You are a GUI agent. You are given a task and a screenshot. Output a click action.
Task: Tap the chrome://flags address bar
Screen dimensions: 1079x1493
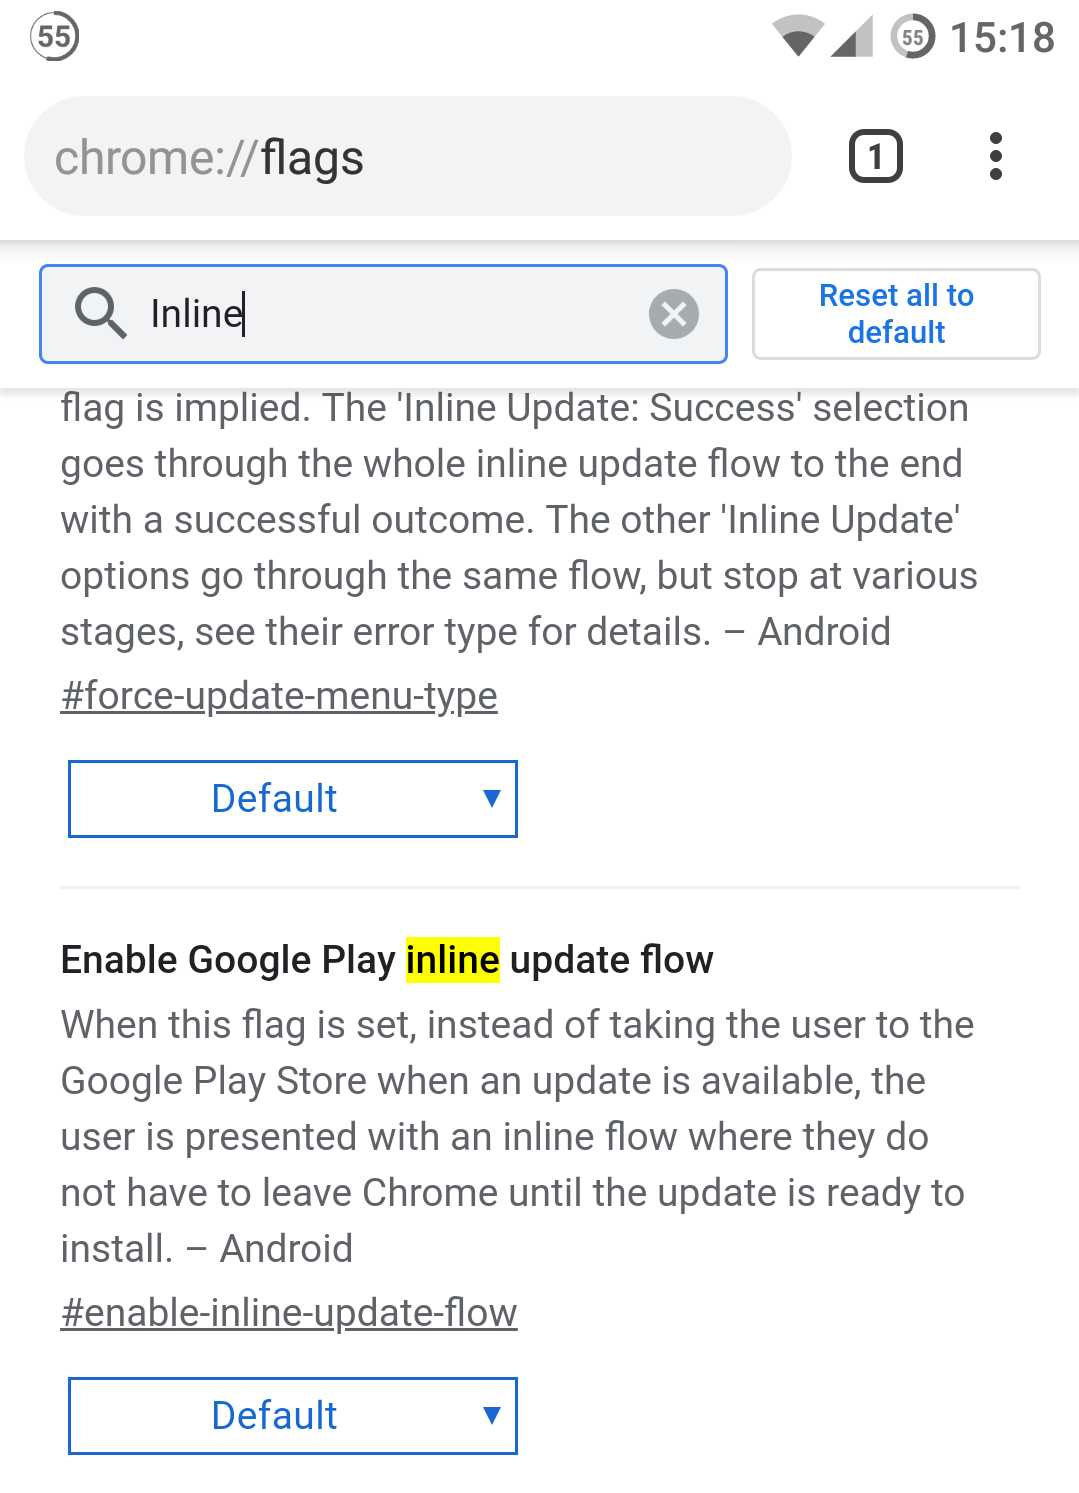click(408, 157)
